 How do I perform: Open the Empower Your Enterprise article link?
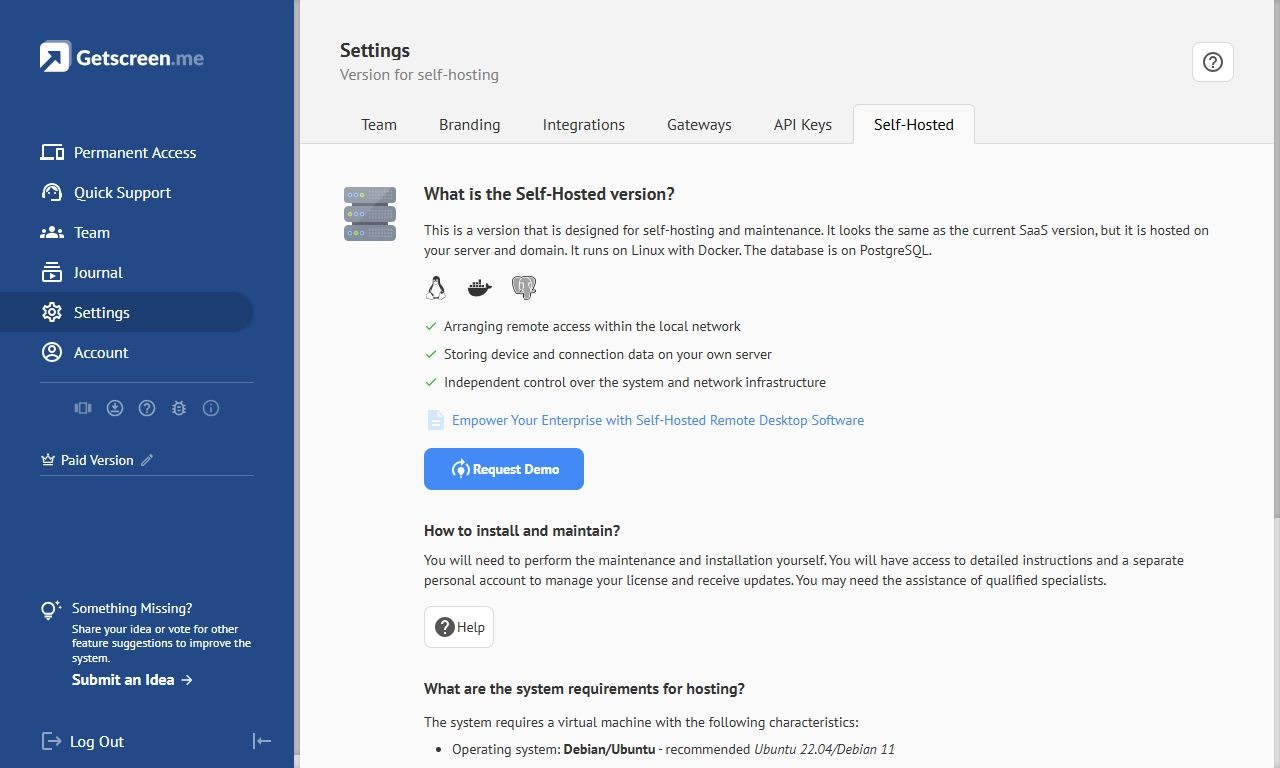tap(658, 420)
